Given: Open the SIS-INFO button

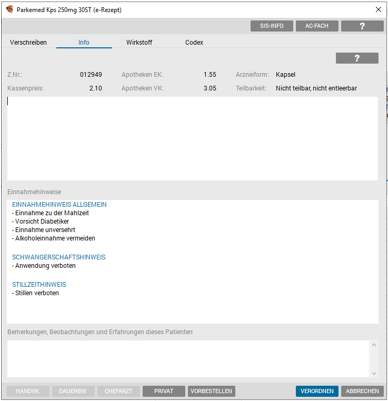Looking at the screenshot, I should click(x=272, y=26).
